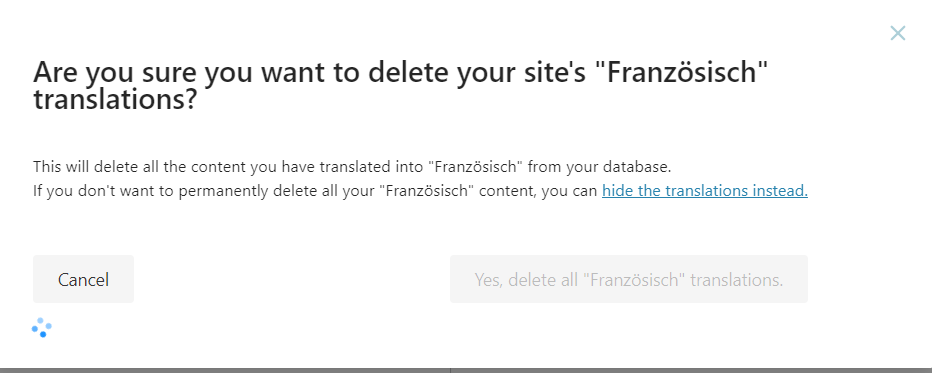Dismiss the dialog with the X icon
932x373 pixels.
(x=898, y=33)
